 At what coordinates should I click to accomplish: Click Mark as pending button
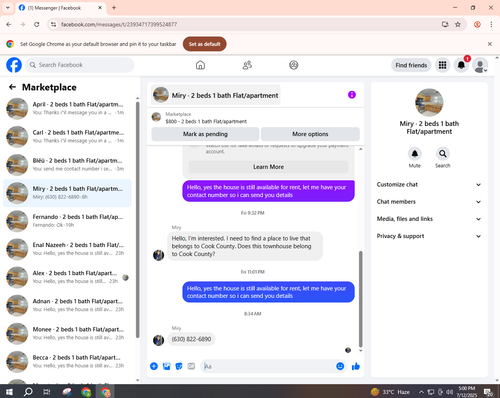[x=205, y=134]
